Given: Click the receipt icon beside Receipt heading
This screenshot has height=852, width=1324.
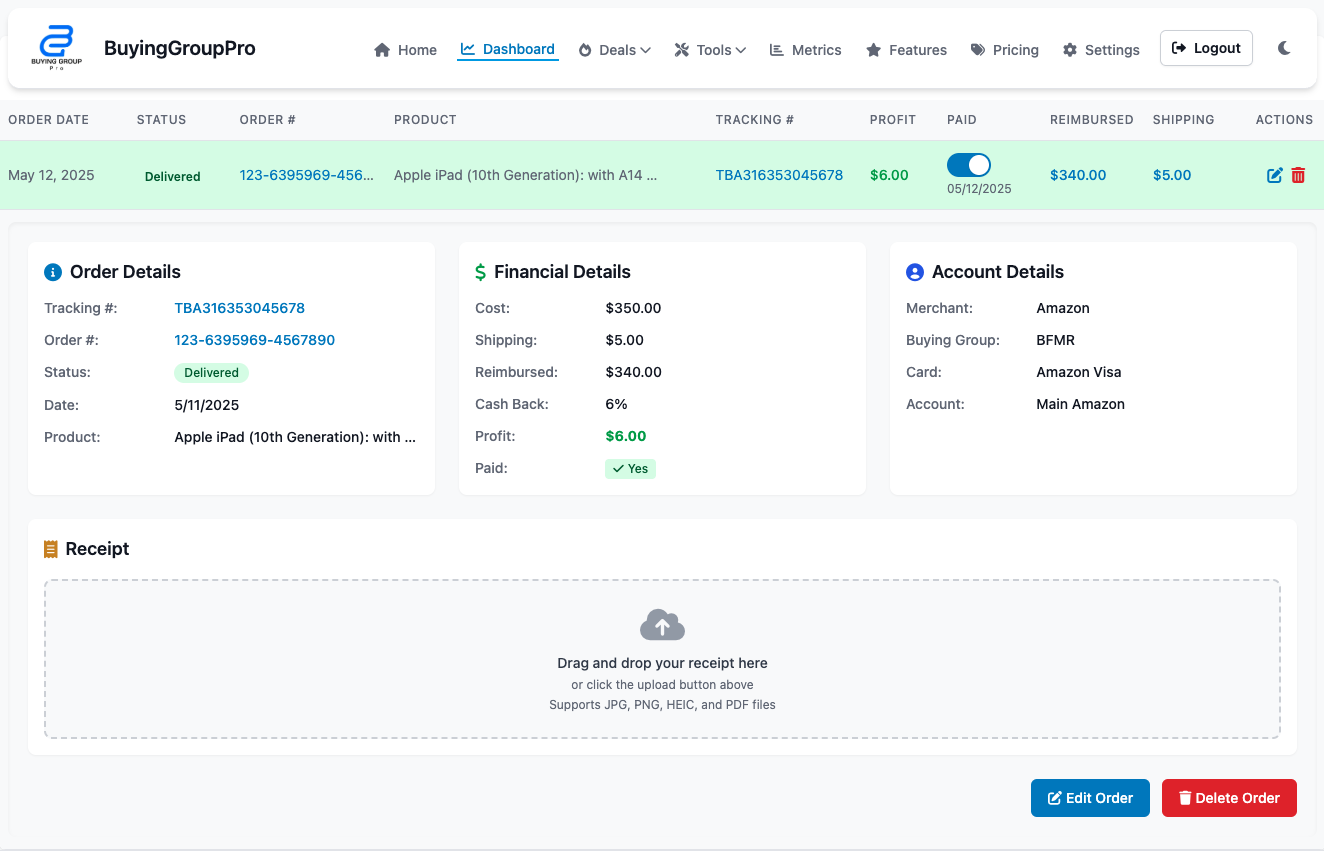Looking at the screenshot, I should click(51, 549).
